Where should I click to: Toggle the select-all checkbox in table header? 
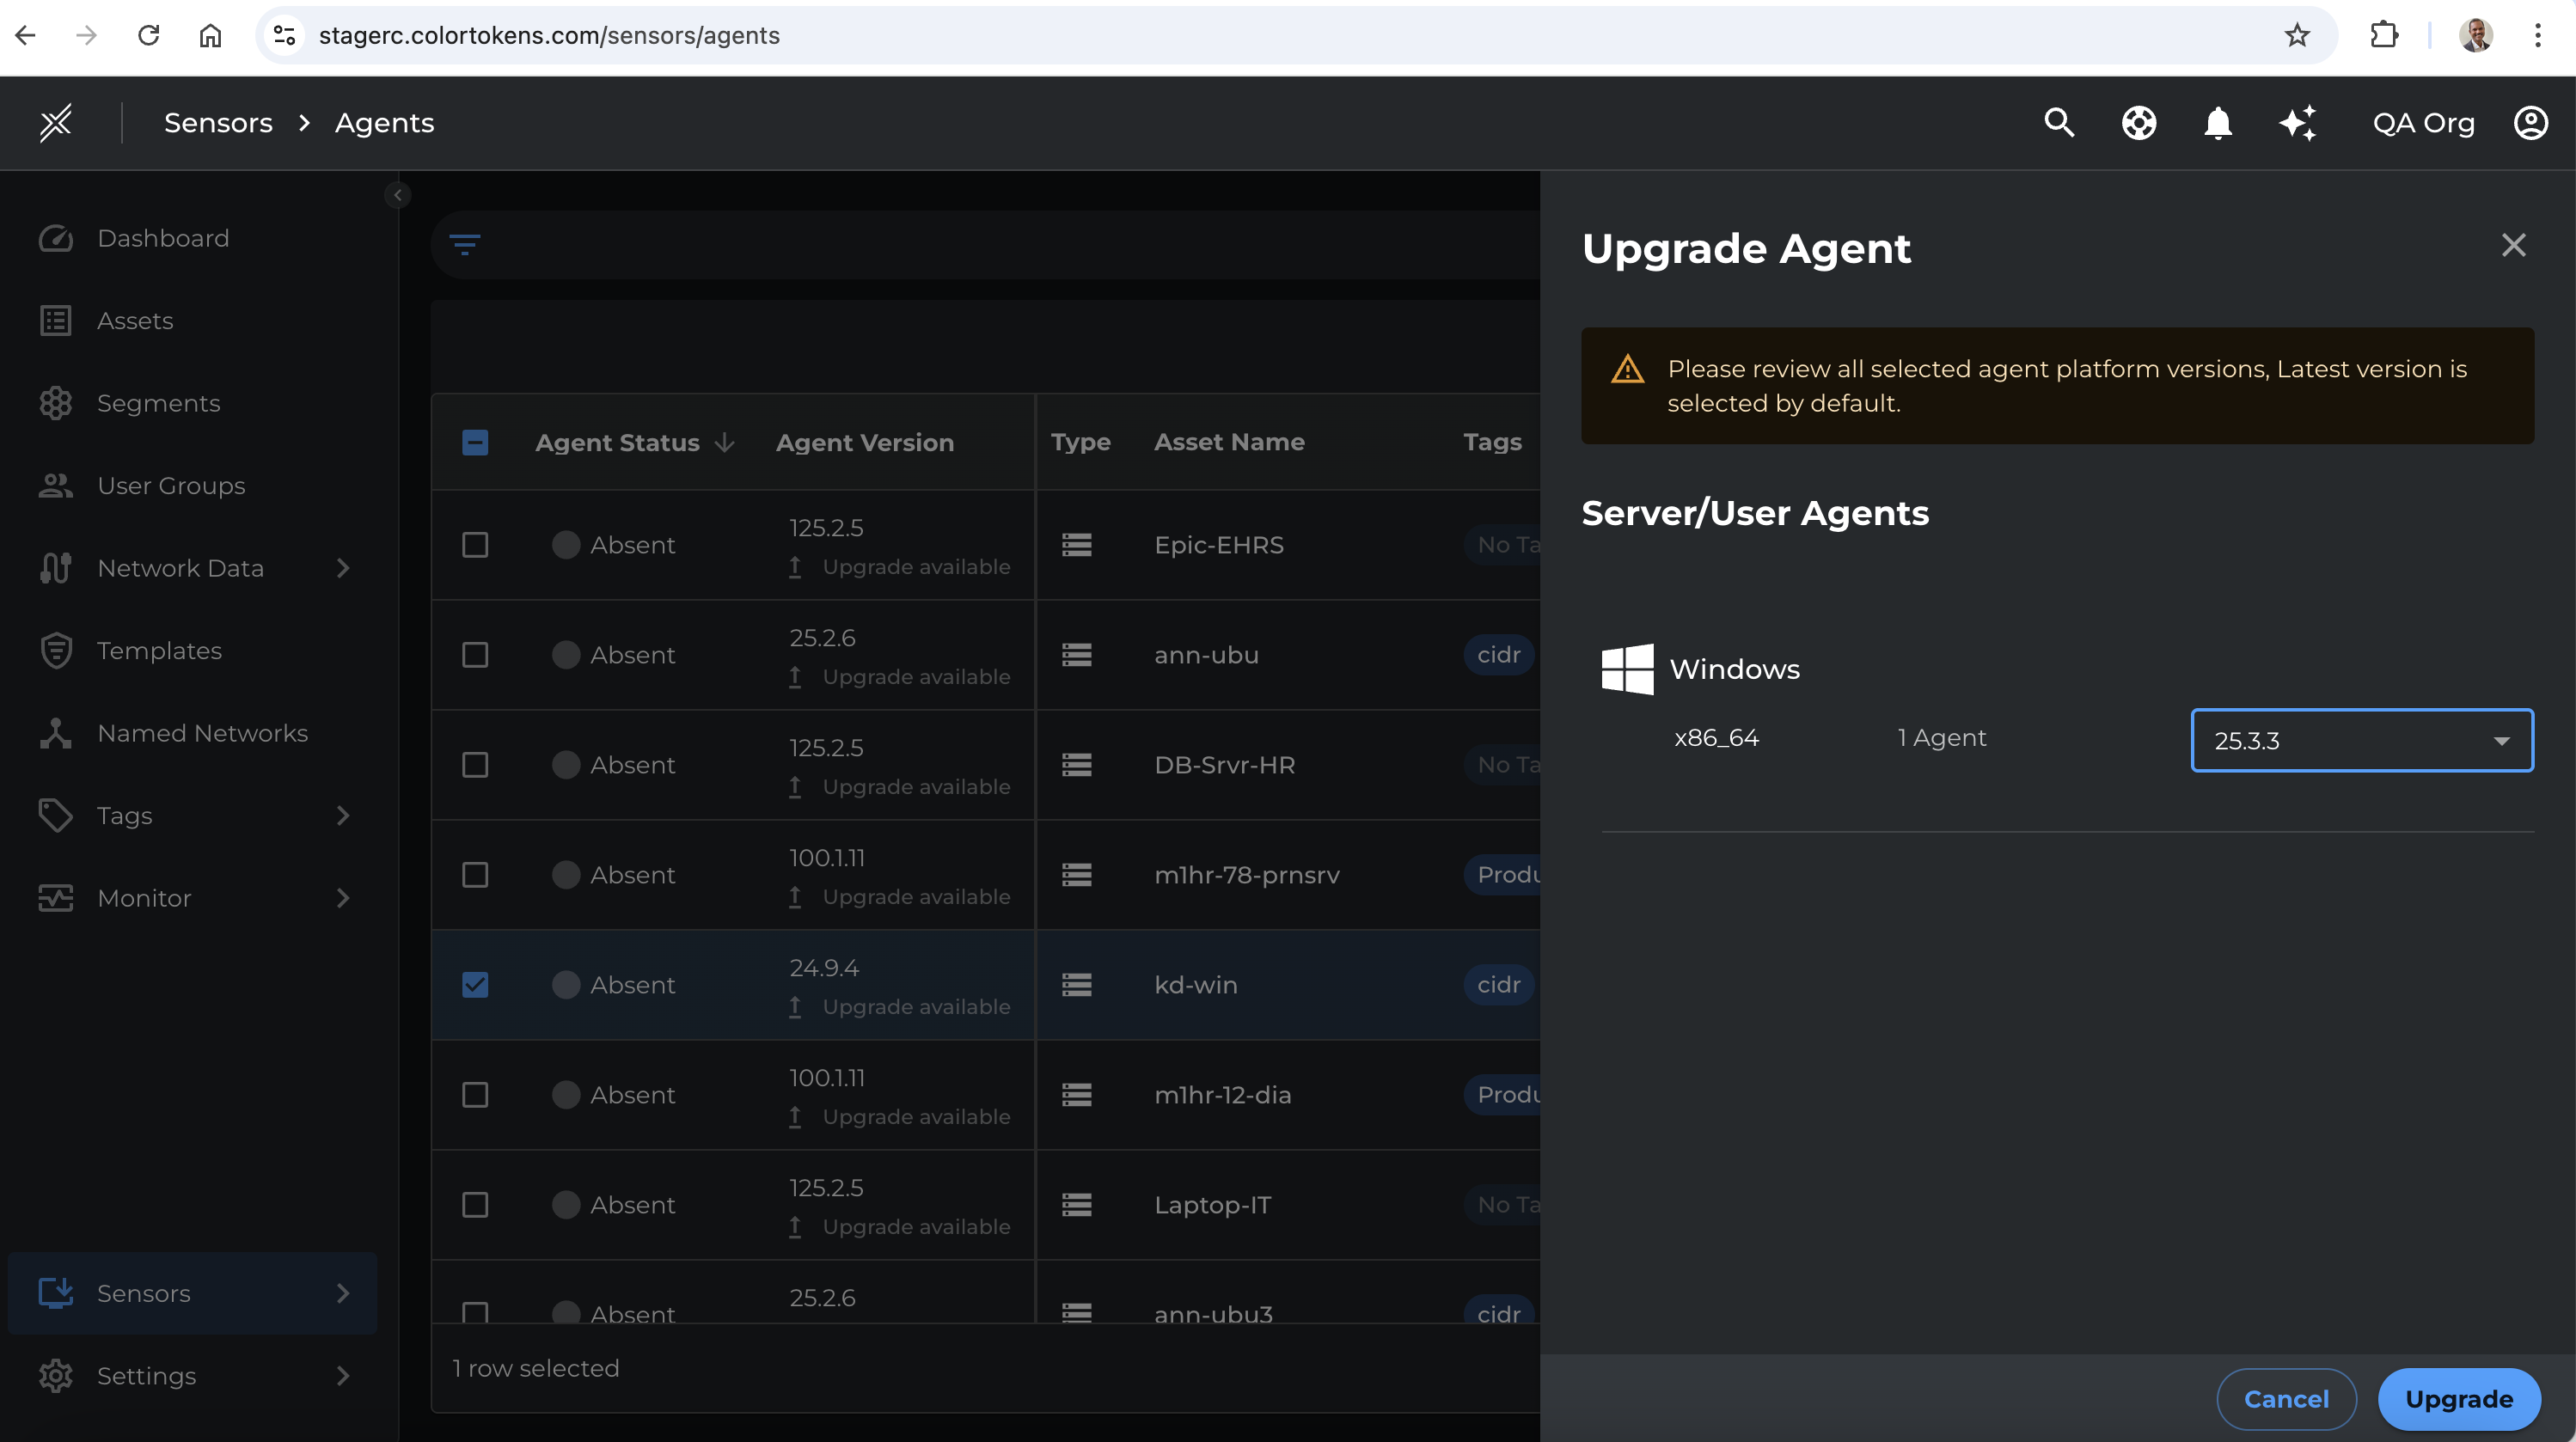pos(475,441)
